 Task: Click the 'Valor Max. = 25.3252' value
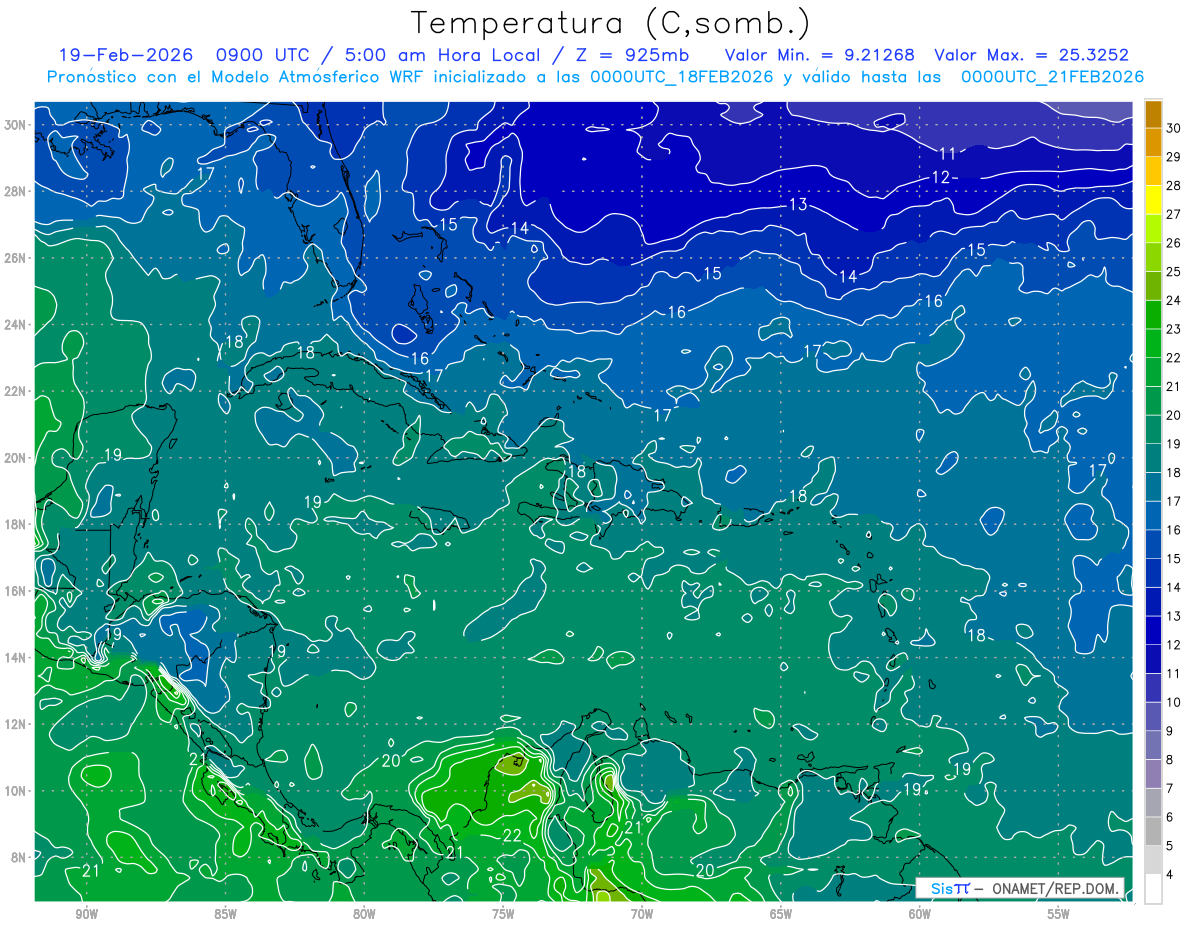tap(1031, 55)
